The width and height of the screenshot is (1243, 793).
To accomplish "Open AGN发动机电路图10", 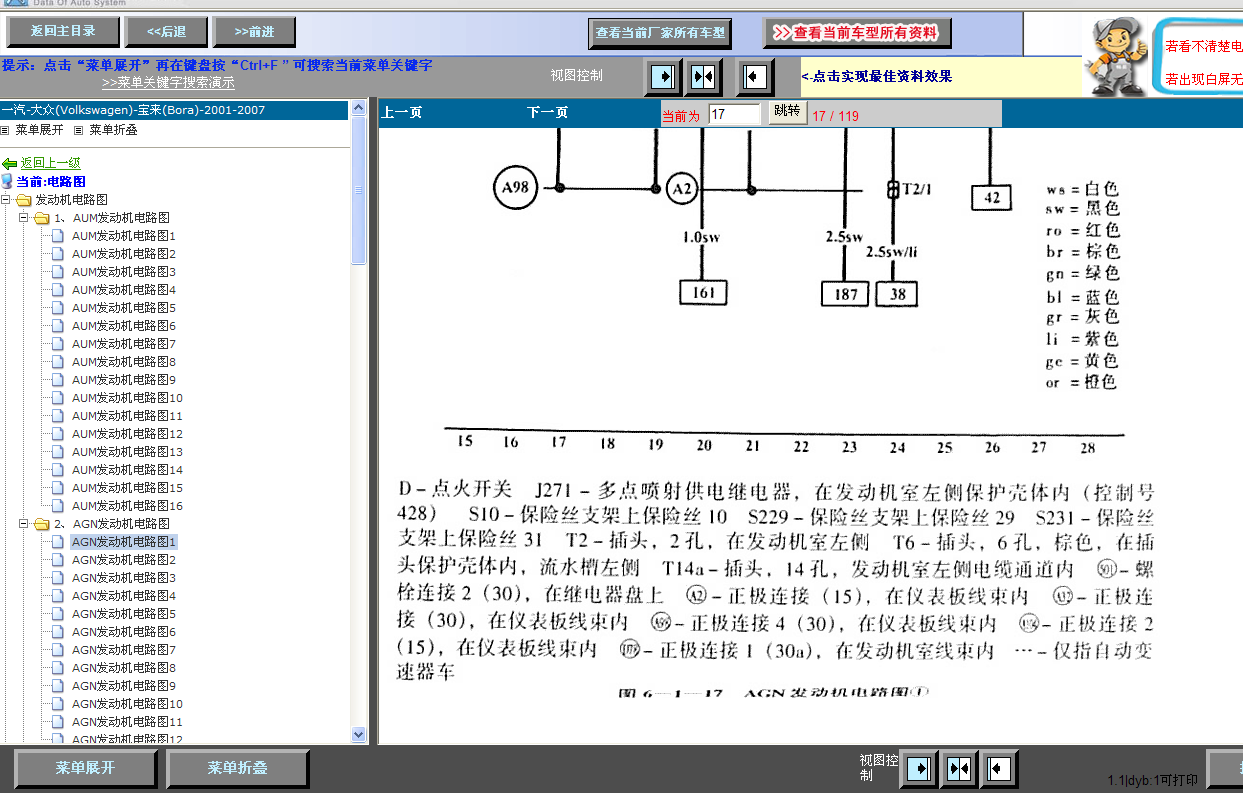I will [127, 704].
